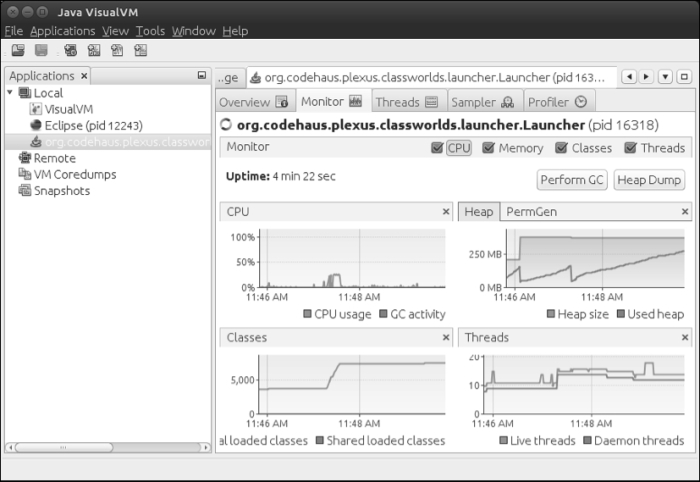The image size is (700, 482).
Task: Open the File menu
Action: [14, 31]
